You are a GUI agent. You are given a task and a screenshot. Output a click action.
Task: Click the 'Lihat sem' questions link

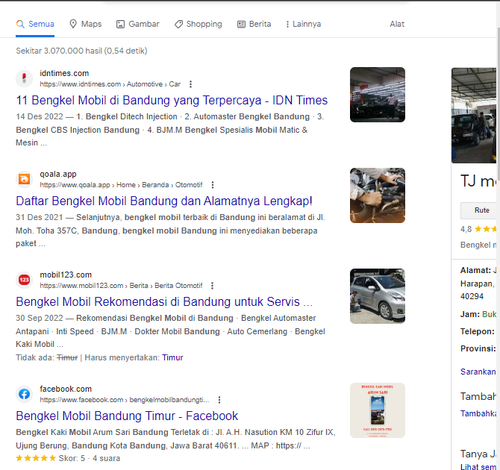[478, 467]
